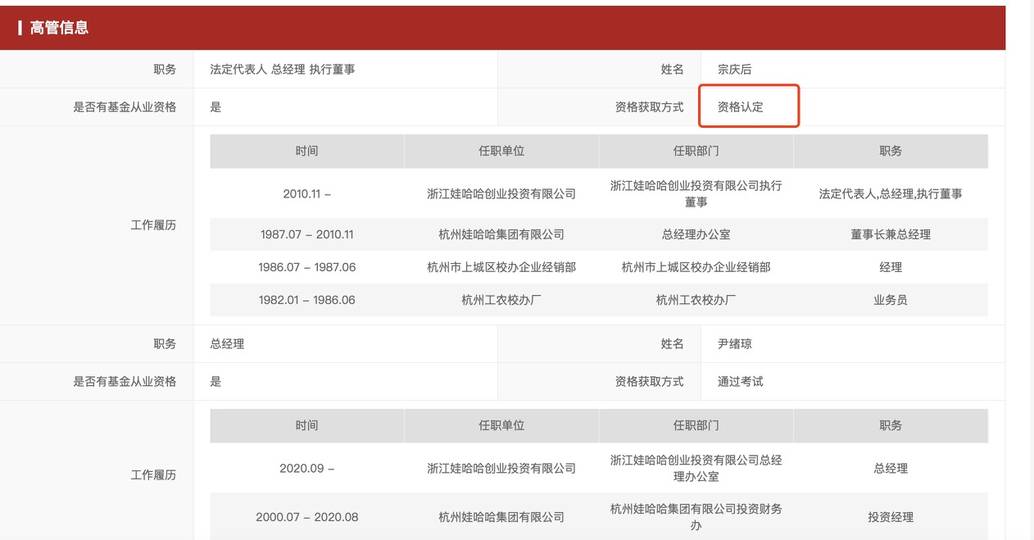Screen dimensions: 1034x540
Task: Click the 业务员 position cell
Action: point(890,300)
